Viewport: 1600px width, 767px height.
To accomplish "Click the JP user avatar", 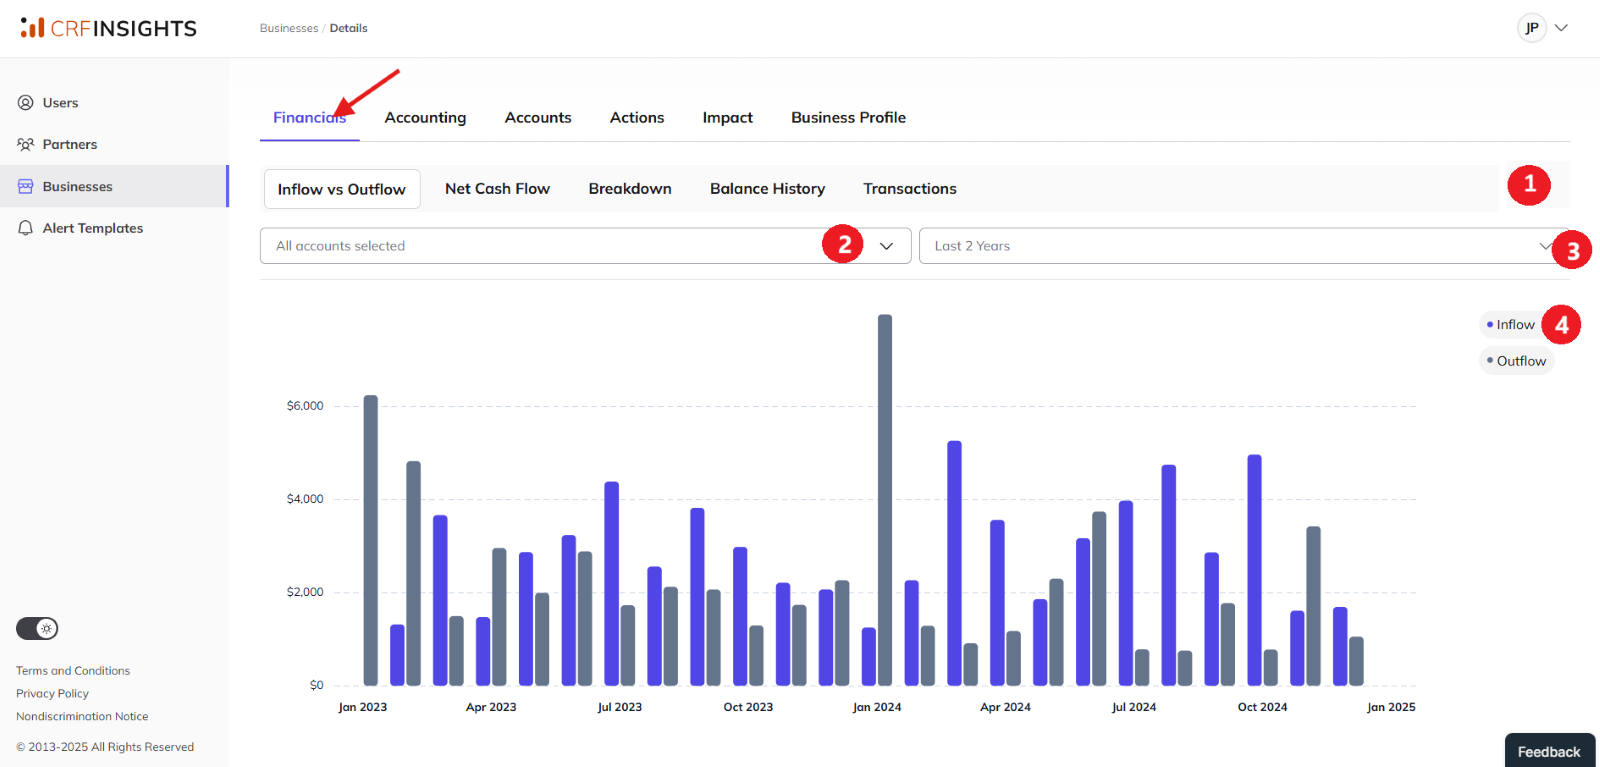I will click(1531, 28).
